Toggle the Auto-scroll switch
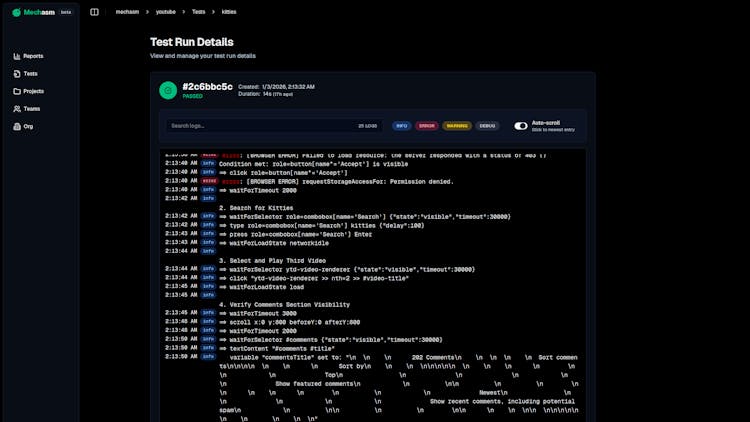 click(521, 126)
